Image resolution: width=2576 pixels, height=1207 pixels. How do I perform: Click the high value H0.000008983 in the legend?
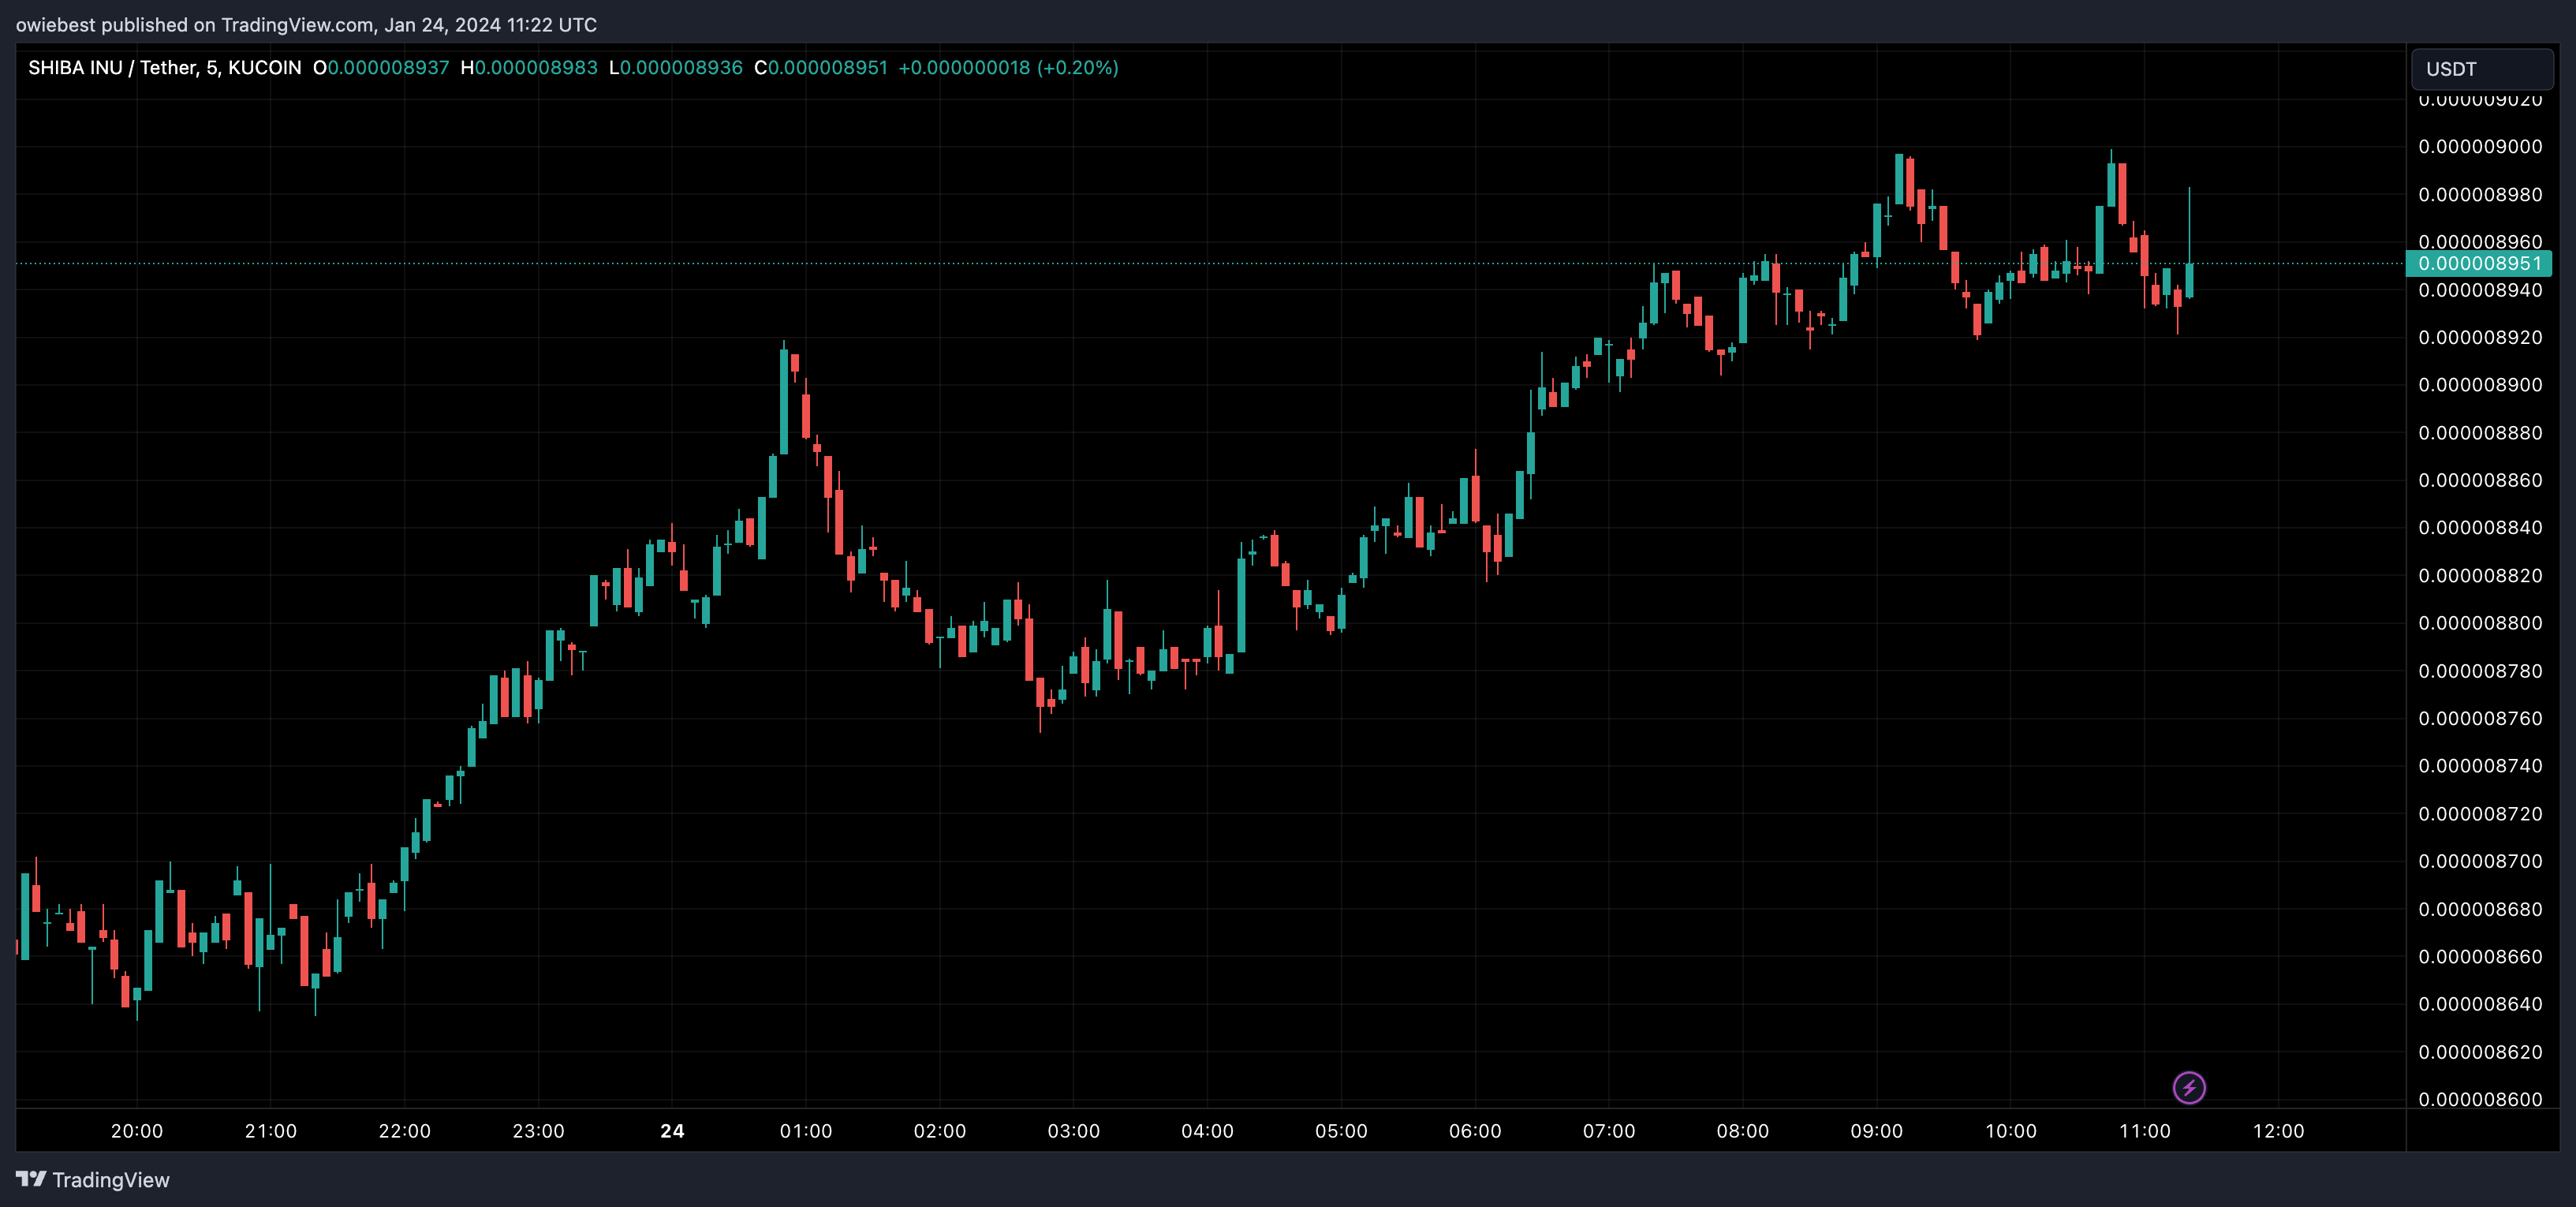pyautogui.click(x=529, y=67)
